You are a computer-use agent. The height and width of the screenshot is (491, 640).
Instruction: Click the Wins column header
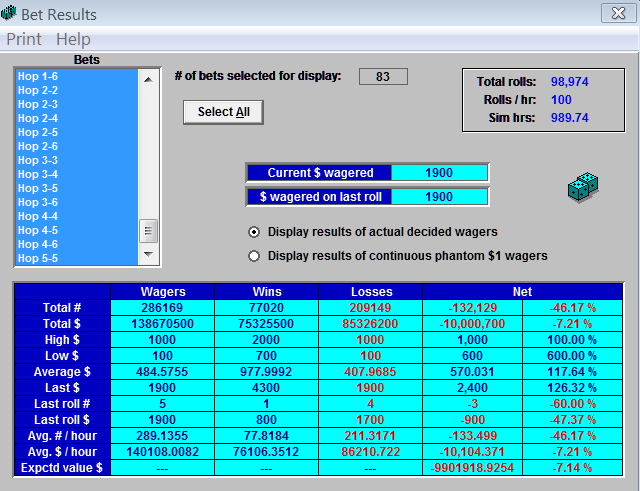pyautogui.click(x=267, y=292)
